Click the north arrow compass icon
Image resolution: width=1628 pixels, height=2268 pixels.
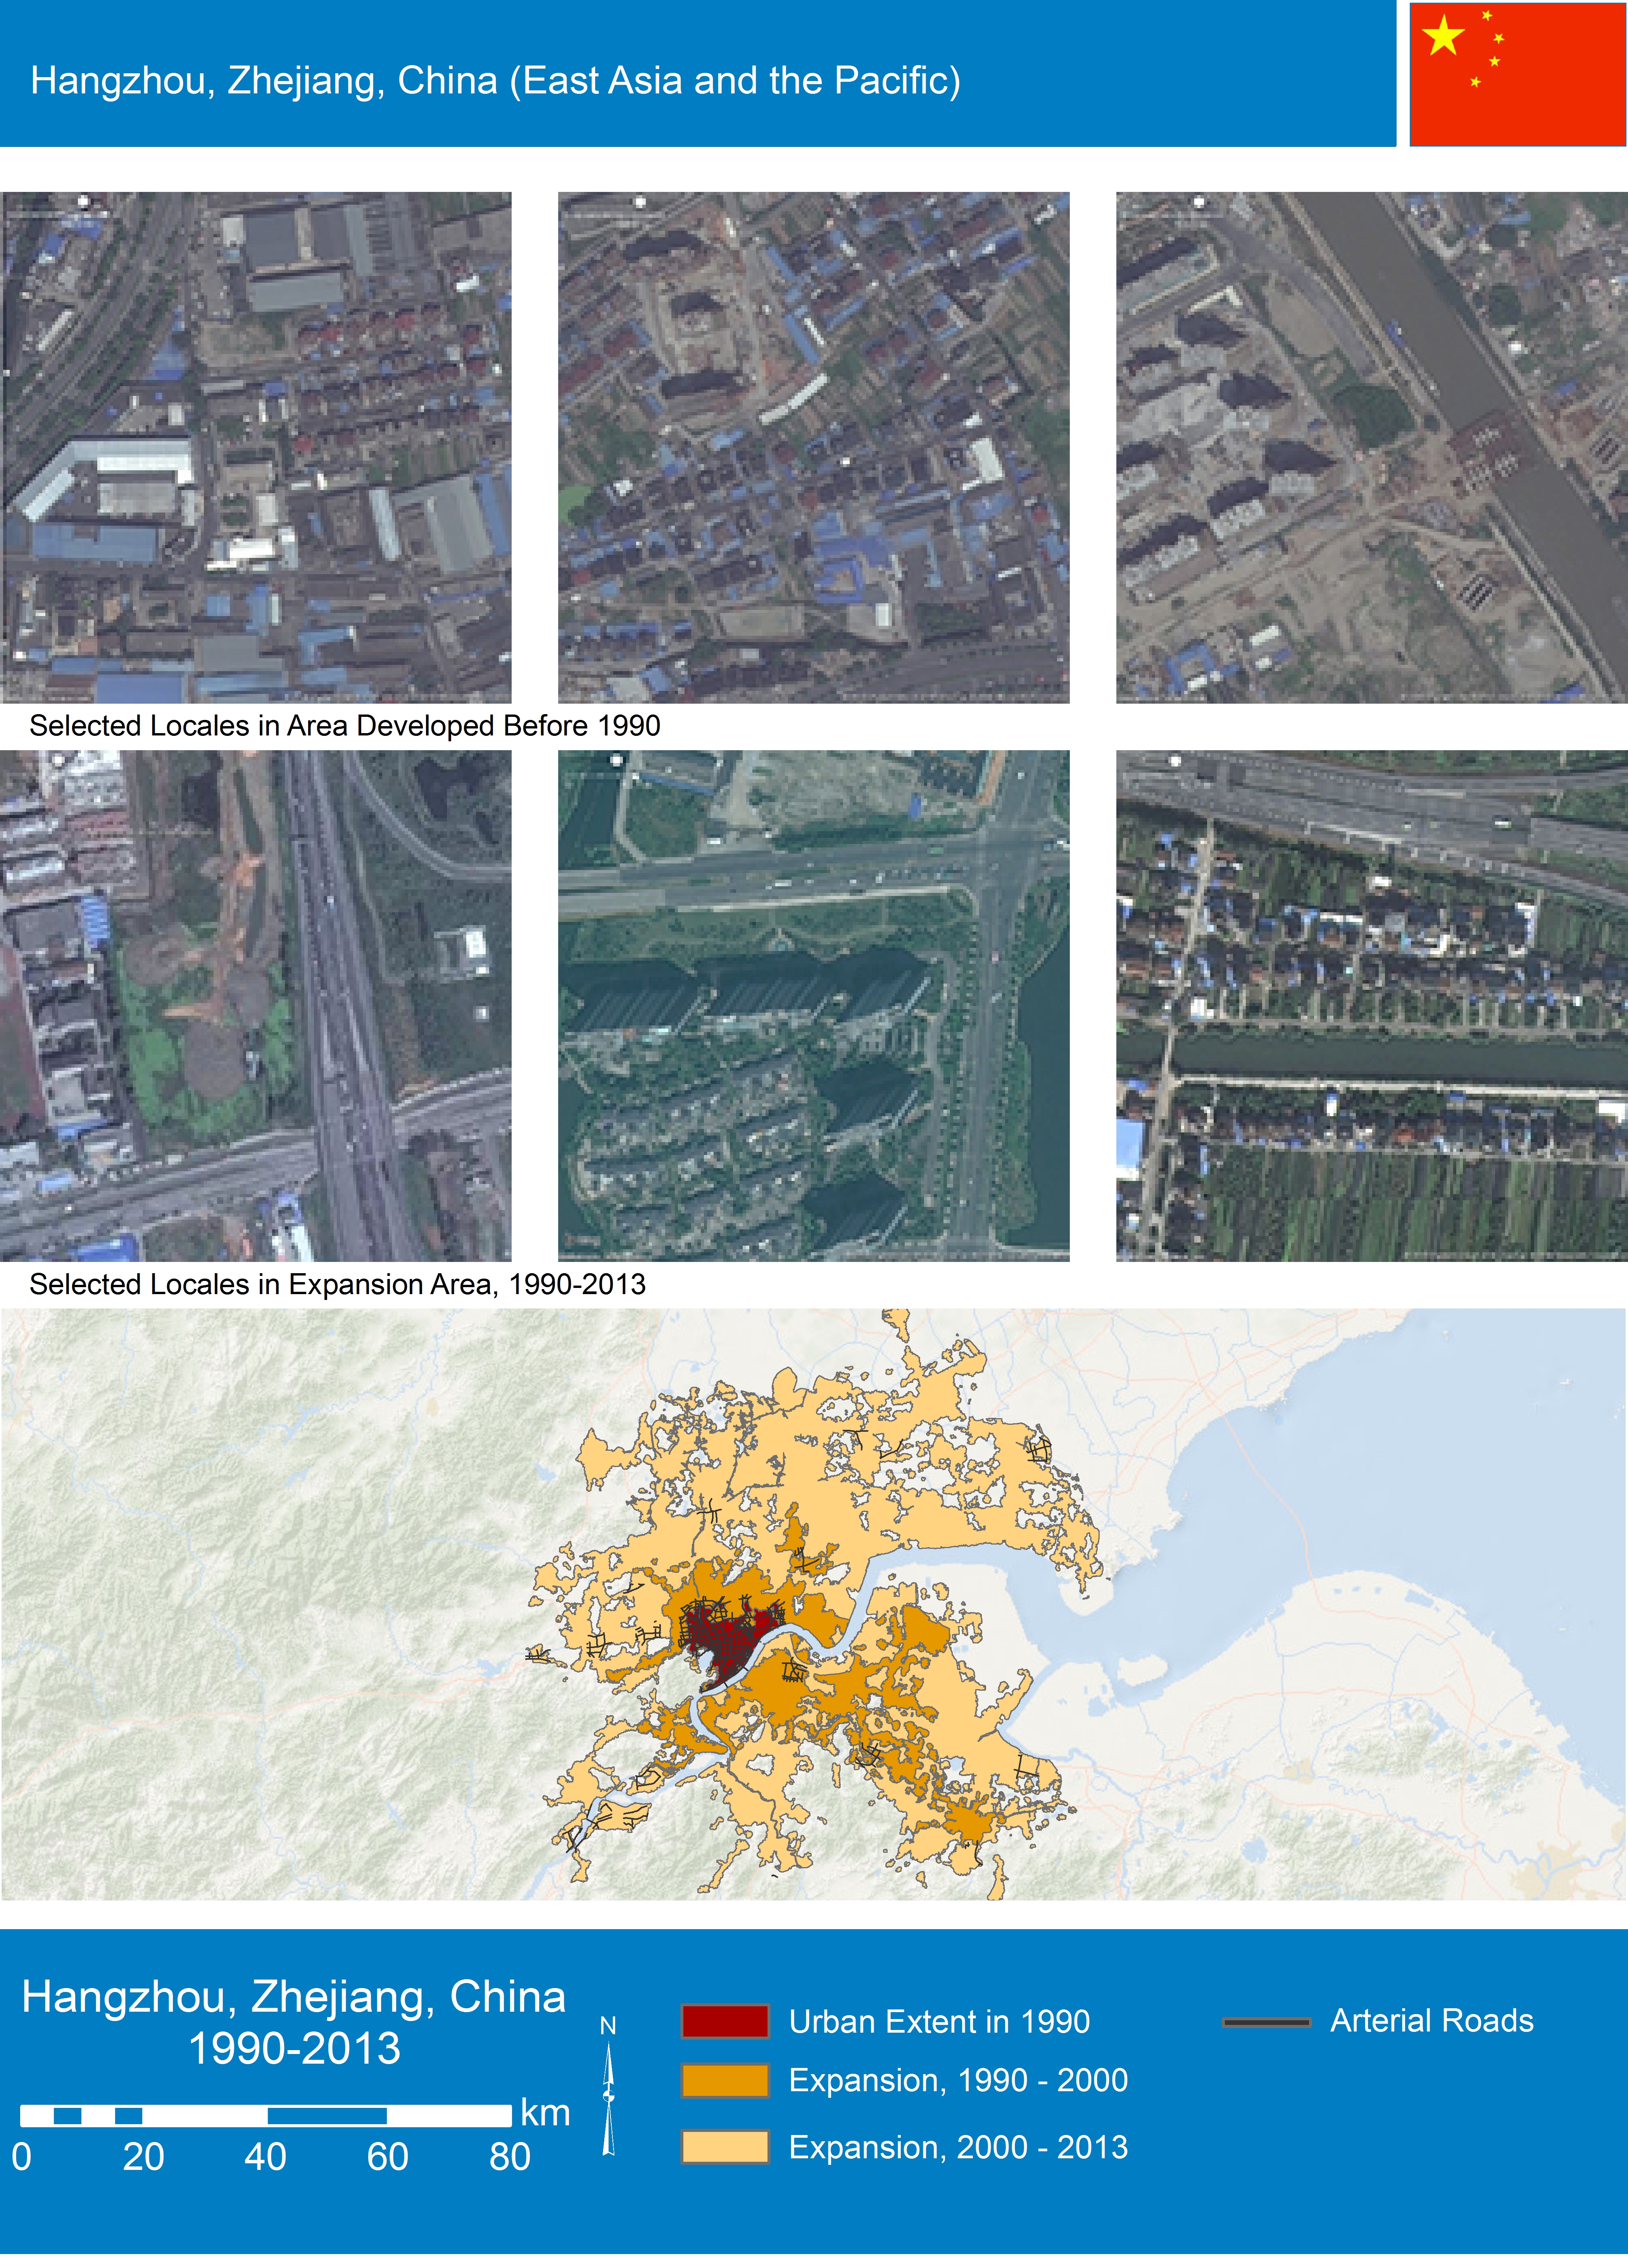(x=608, y=2096)
